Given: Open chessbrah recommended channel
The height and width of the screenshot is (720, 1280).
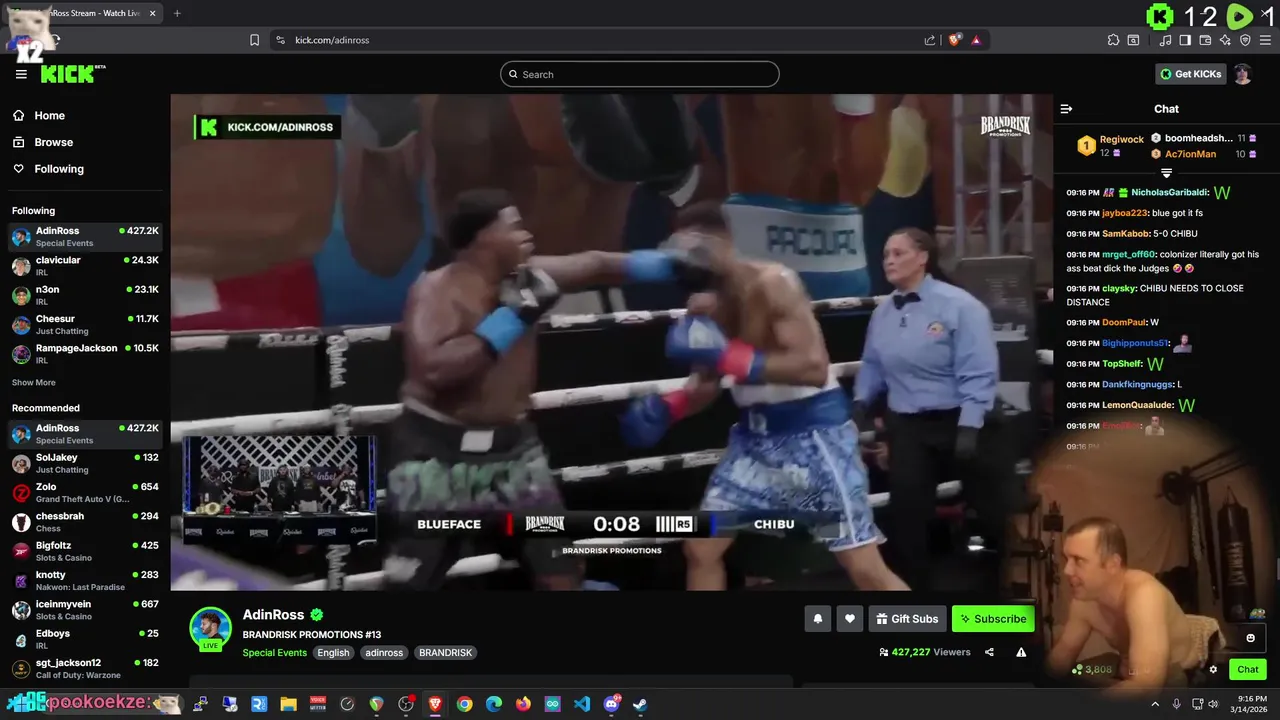Looking at the screenshot, I should pos(85,522).
